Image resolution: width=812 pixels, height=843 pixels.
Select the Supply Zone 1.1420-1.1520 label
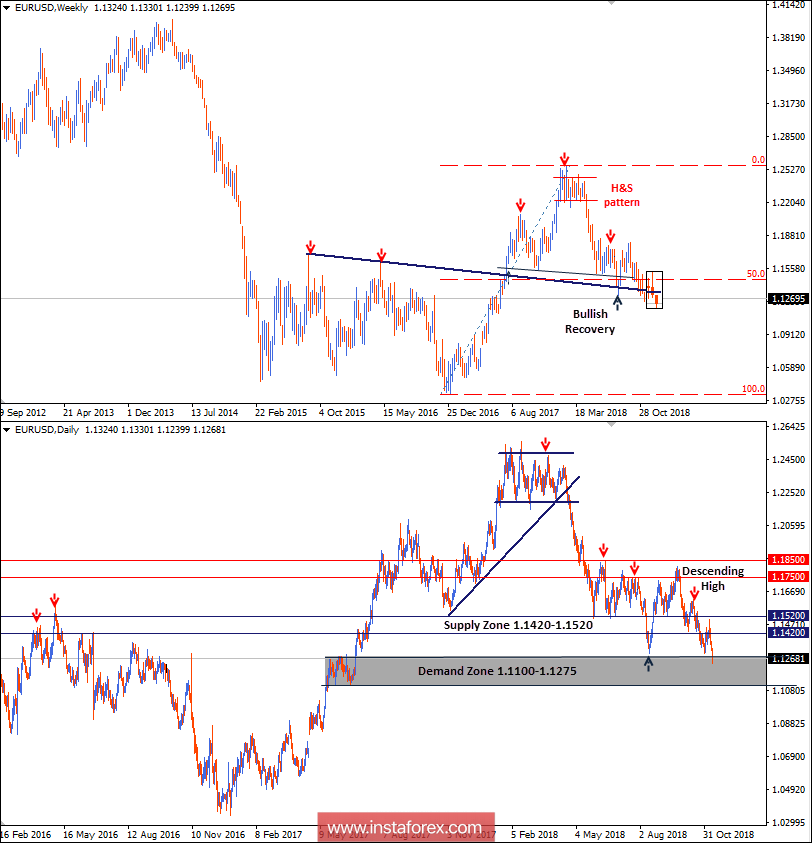[518, 625]
